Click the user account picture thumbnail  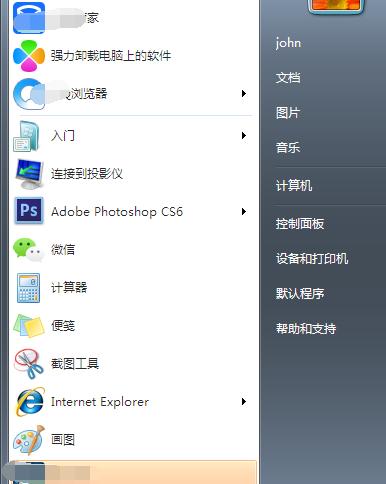click(x=335, y=6)
